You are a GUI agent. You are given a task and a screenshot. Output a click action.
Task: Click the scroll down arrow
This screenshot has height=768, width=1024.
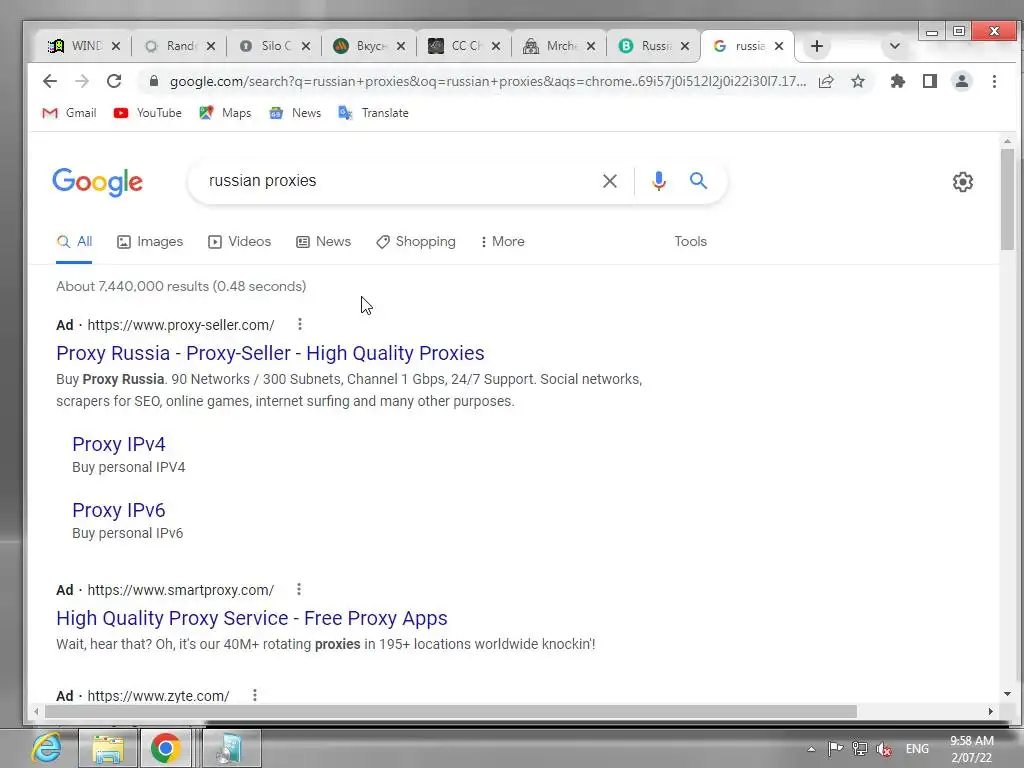[x=1007, y=694]
